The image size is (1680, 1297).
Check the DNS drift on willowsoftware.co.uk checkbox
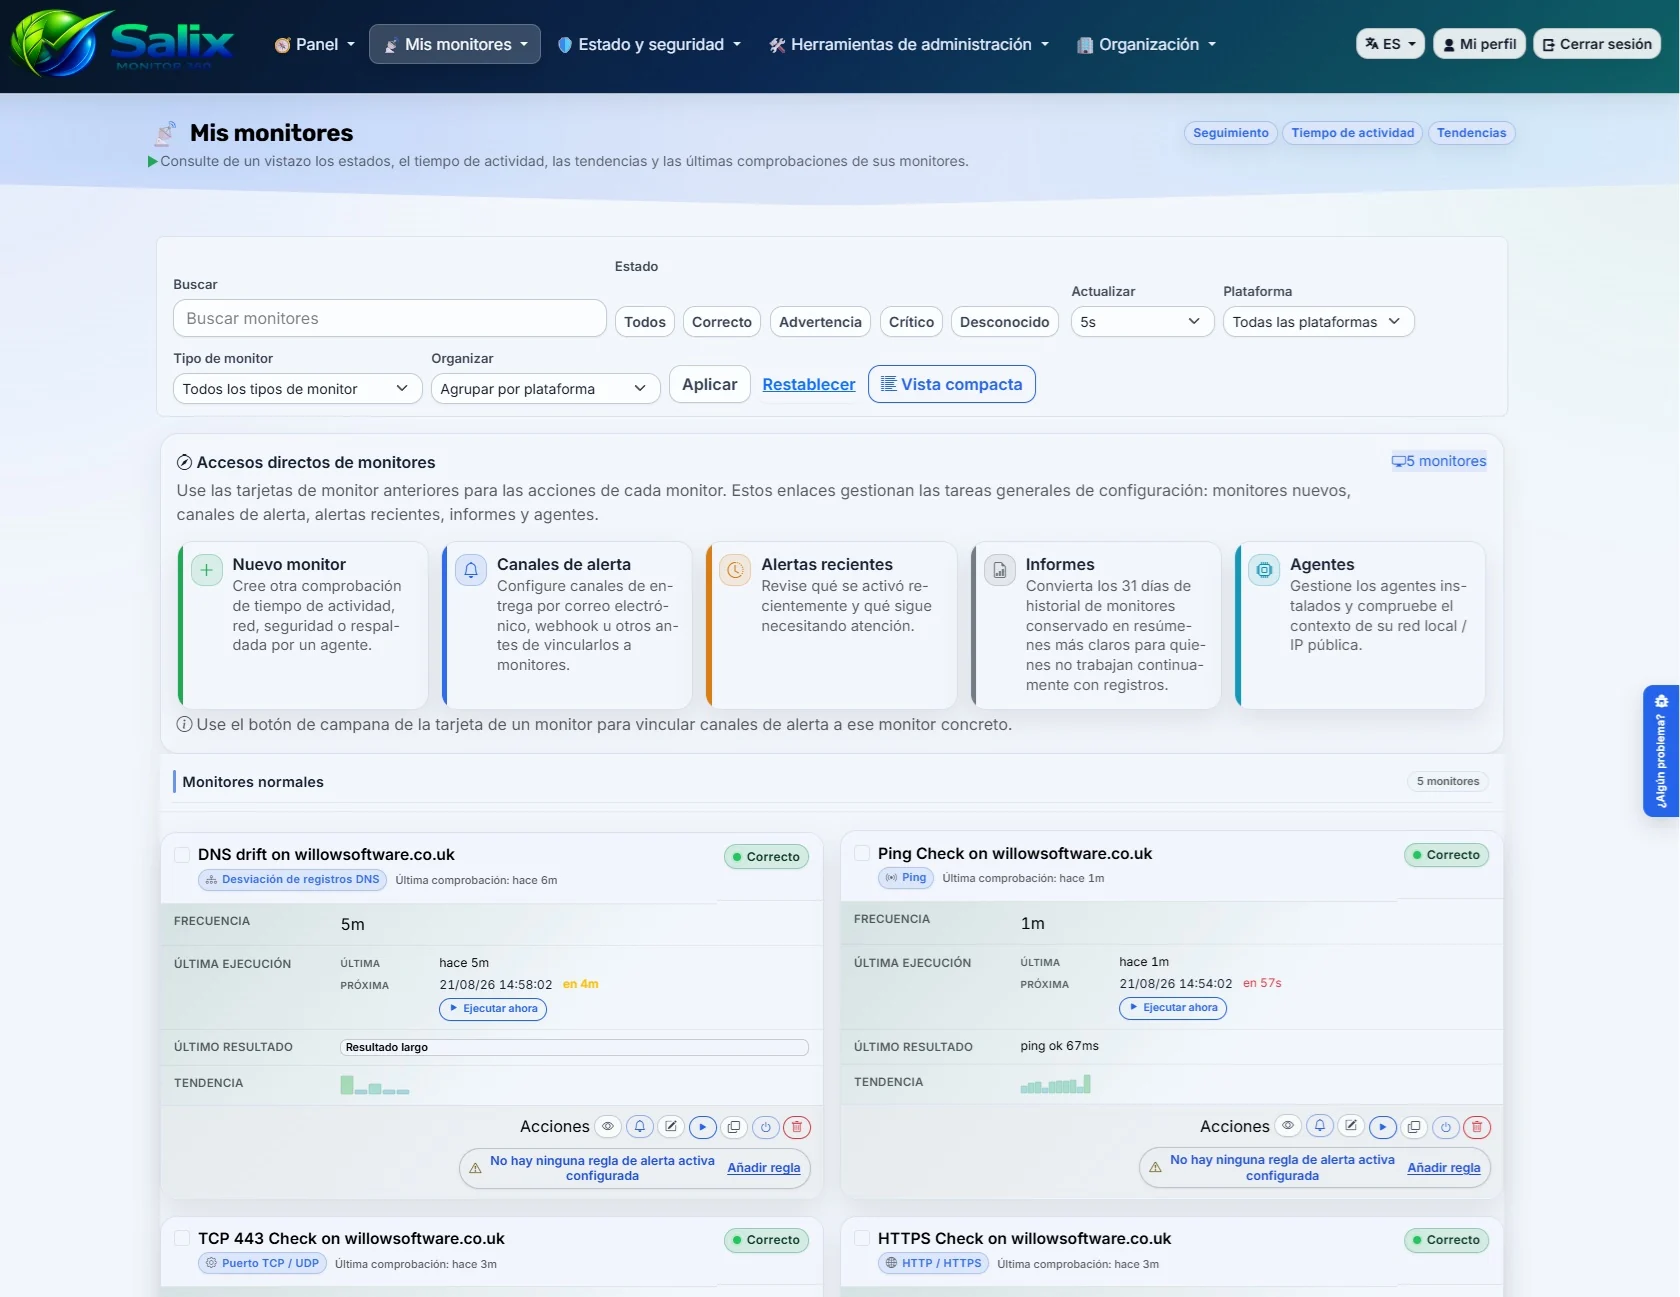click(x=182, y=855)
